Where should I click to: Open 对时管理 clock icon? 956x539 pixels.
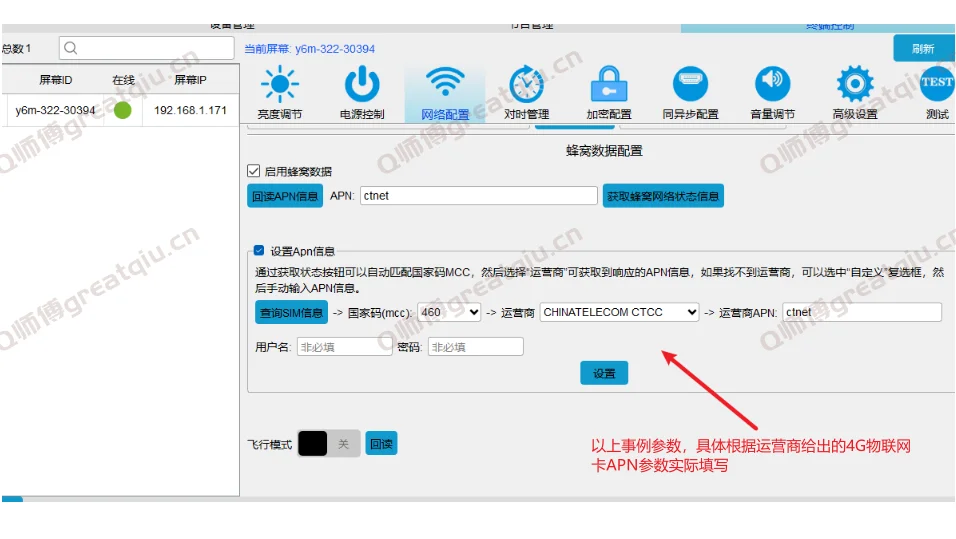click(x=526, y=86)
